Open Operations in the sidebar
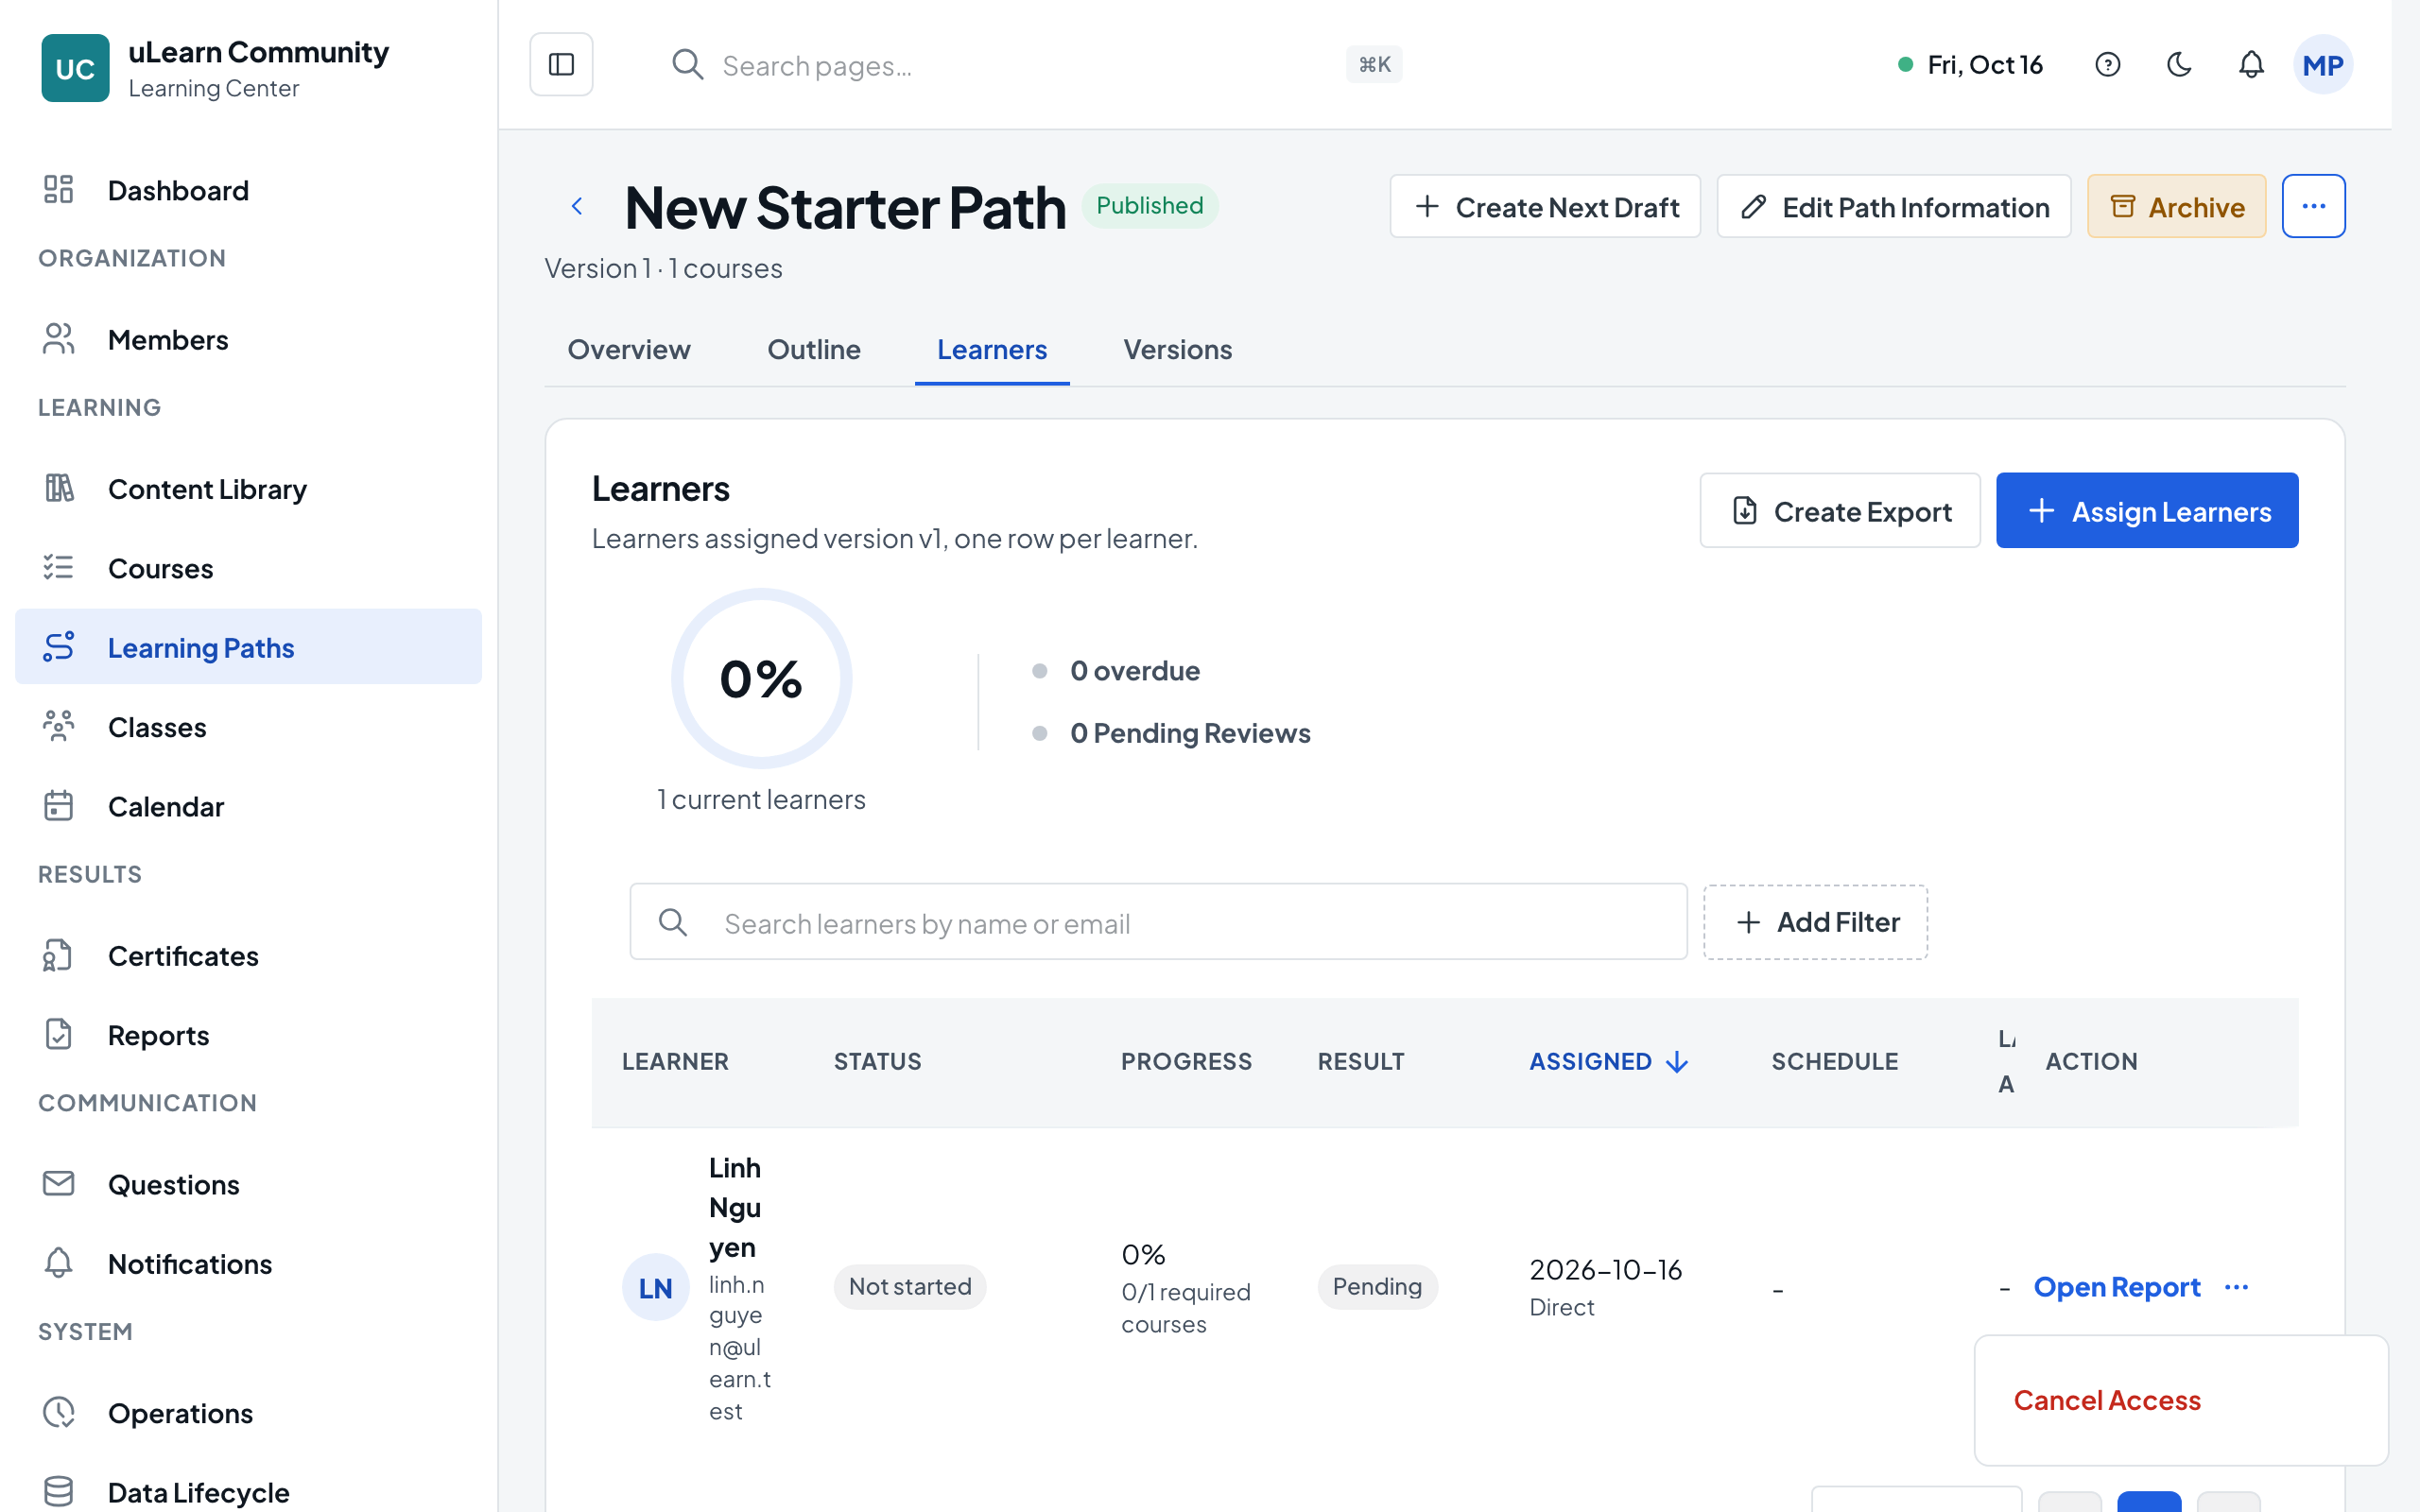 click(248, 1413)
